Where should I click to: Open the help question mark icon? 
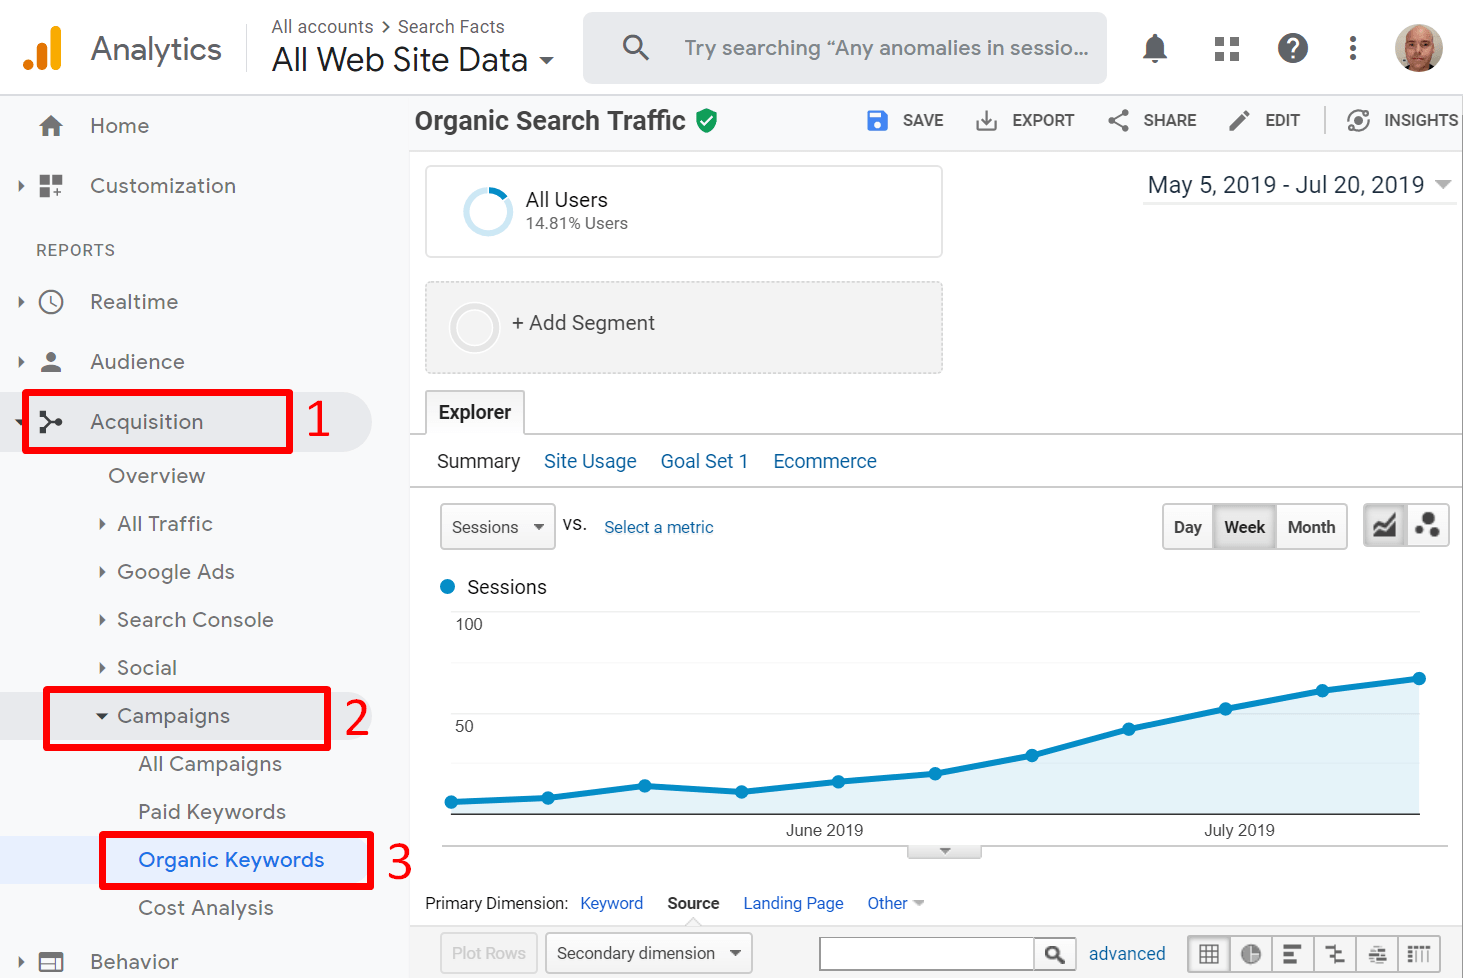tap(1293, 48)
